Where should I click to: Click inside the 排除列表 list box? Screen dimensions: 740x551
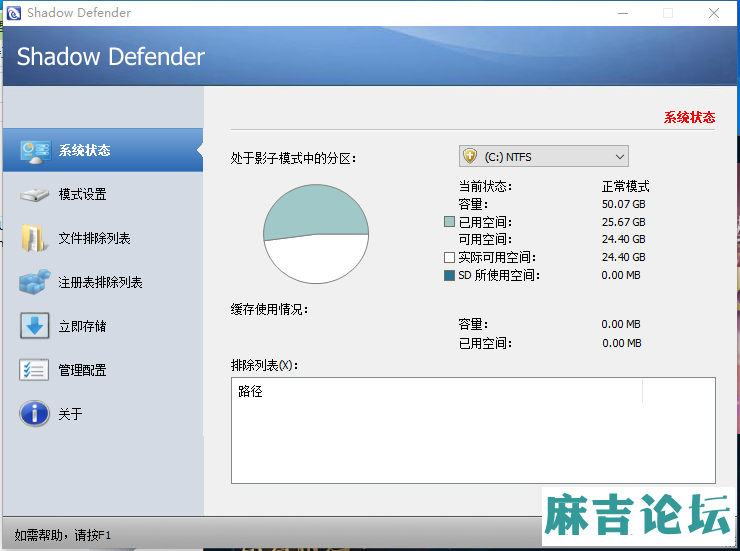point(473,430)
